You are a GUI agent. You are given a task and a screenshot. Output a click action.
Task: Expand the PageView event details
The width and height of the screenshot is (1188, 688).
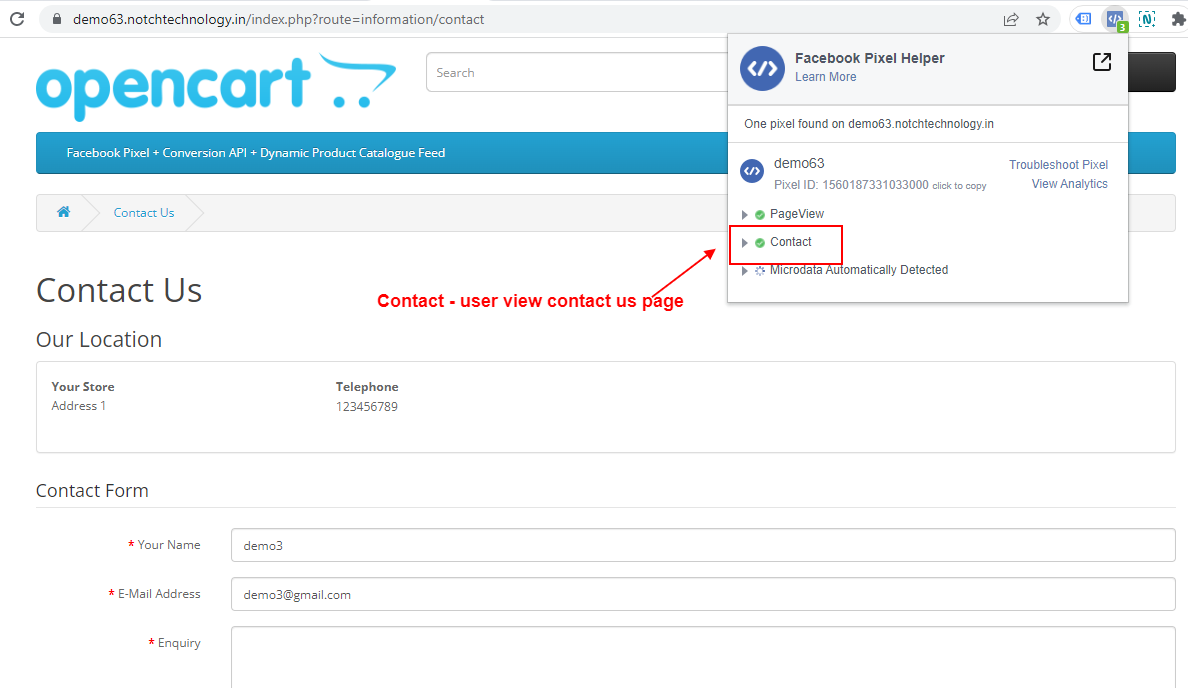pyautogui.click(x=744, y=213)
